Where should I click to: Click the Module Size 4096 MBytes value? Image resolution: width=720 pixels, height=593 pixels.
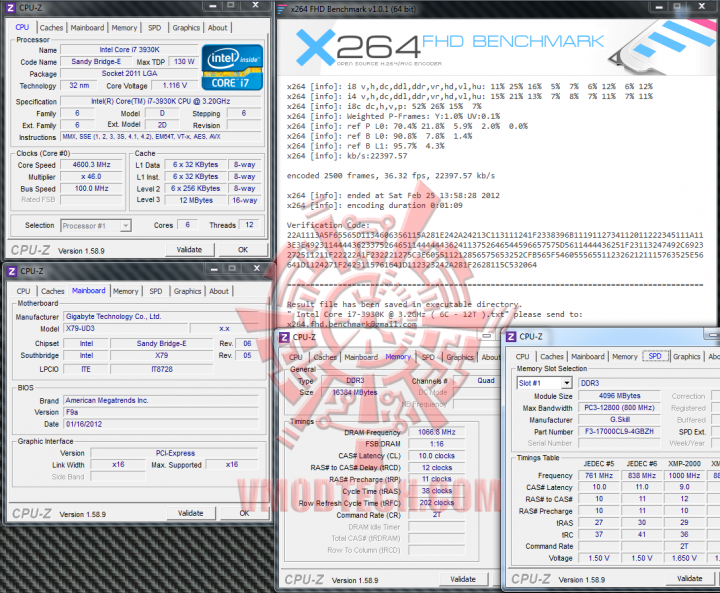pyautogui.click(x=619, y=395)
